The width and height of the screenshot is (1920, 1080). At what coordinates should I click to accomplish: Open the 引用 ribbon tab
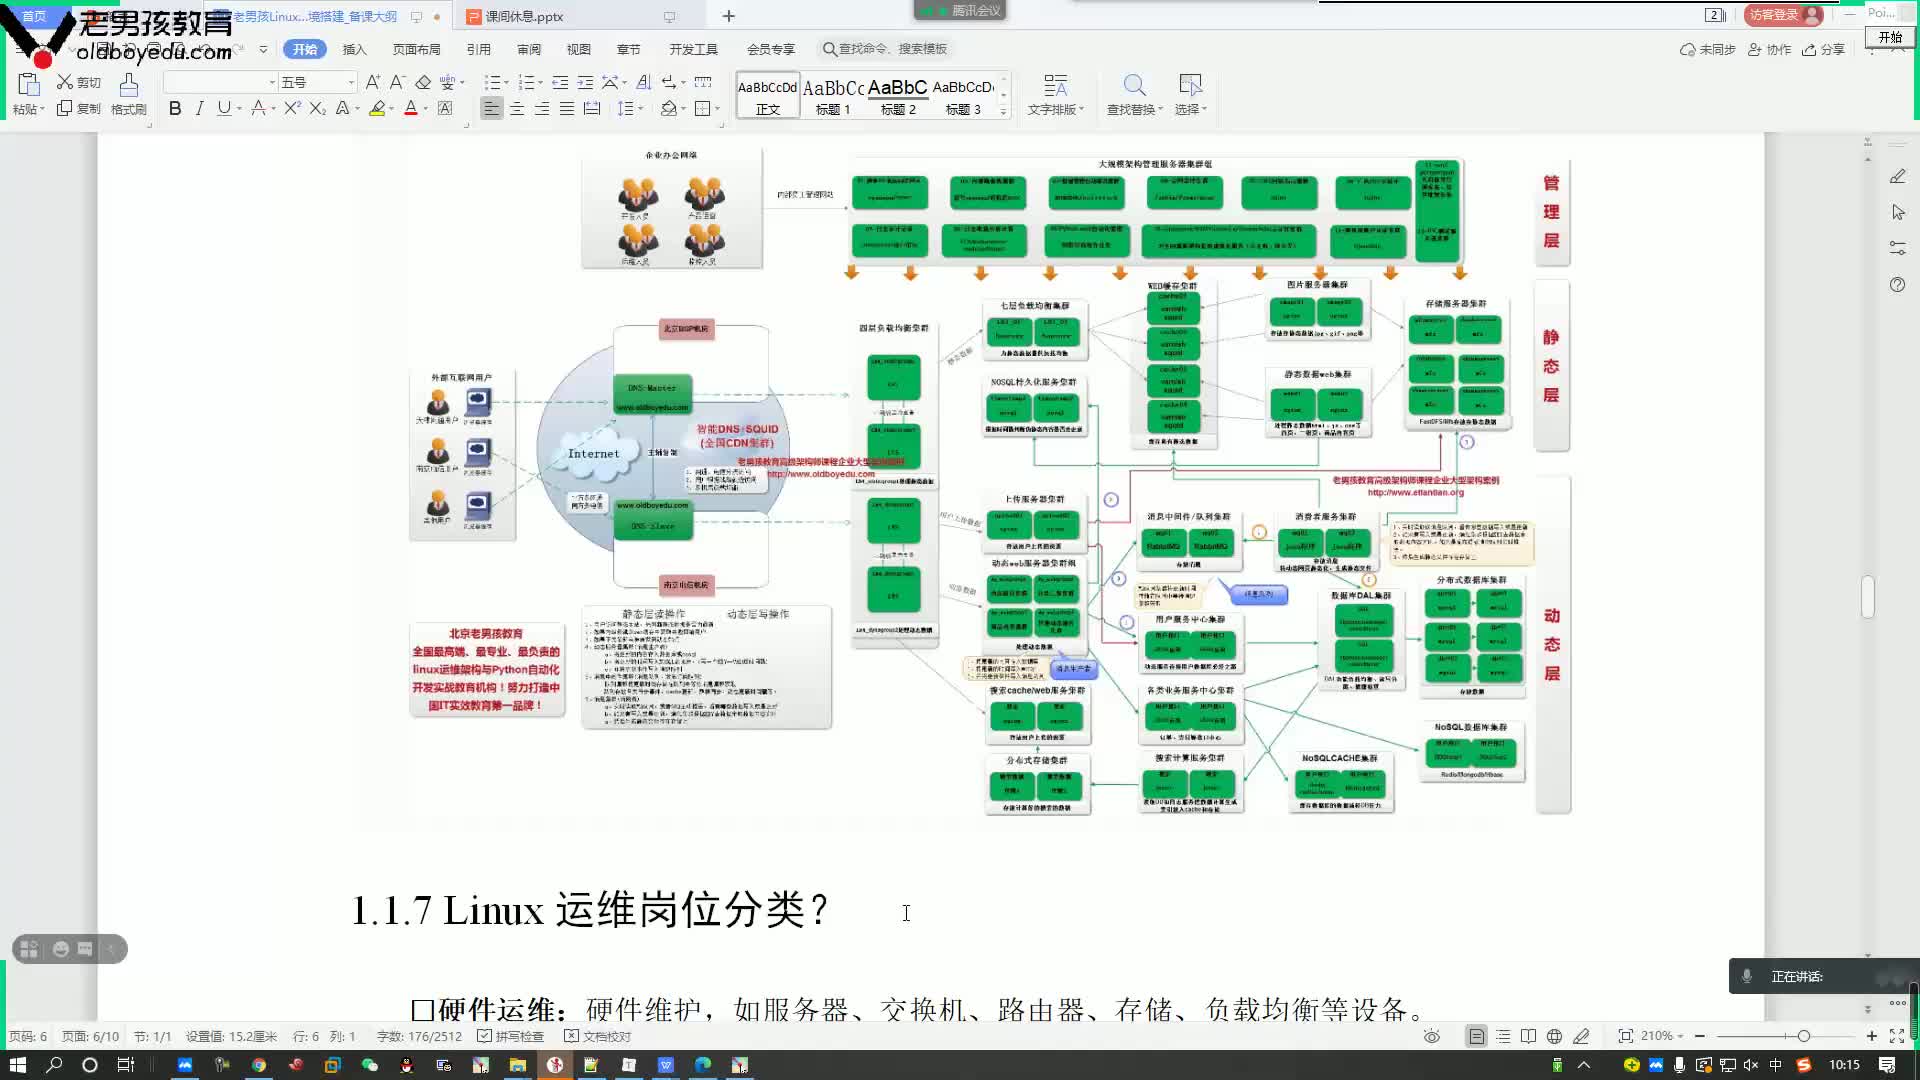(478, 49)
